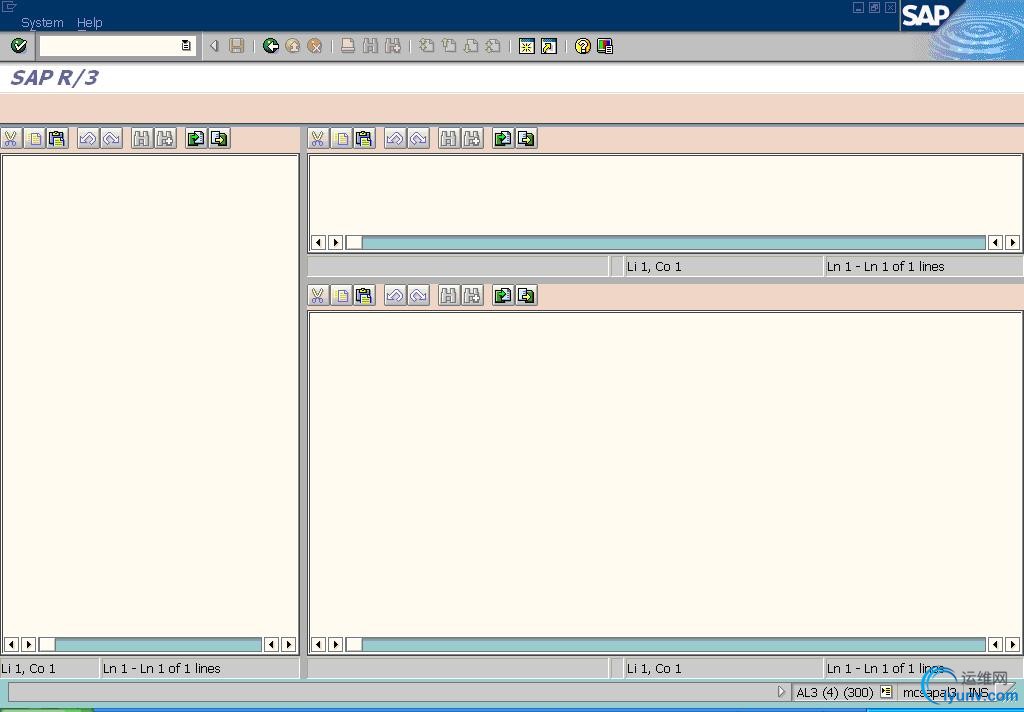
Task: Open the System menu
Action: [x=42, y=23]
